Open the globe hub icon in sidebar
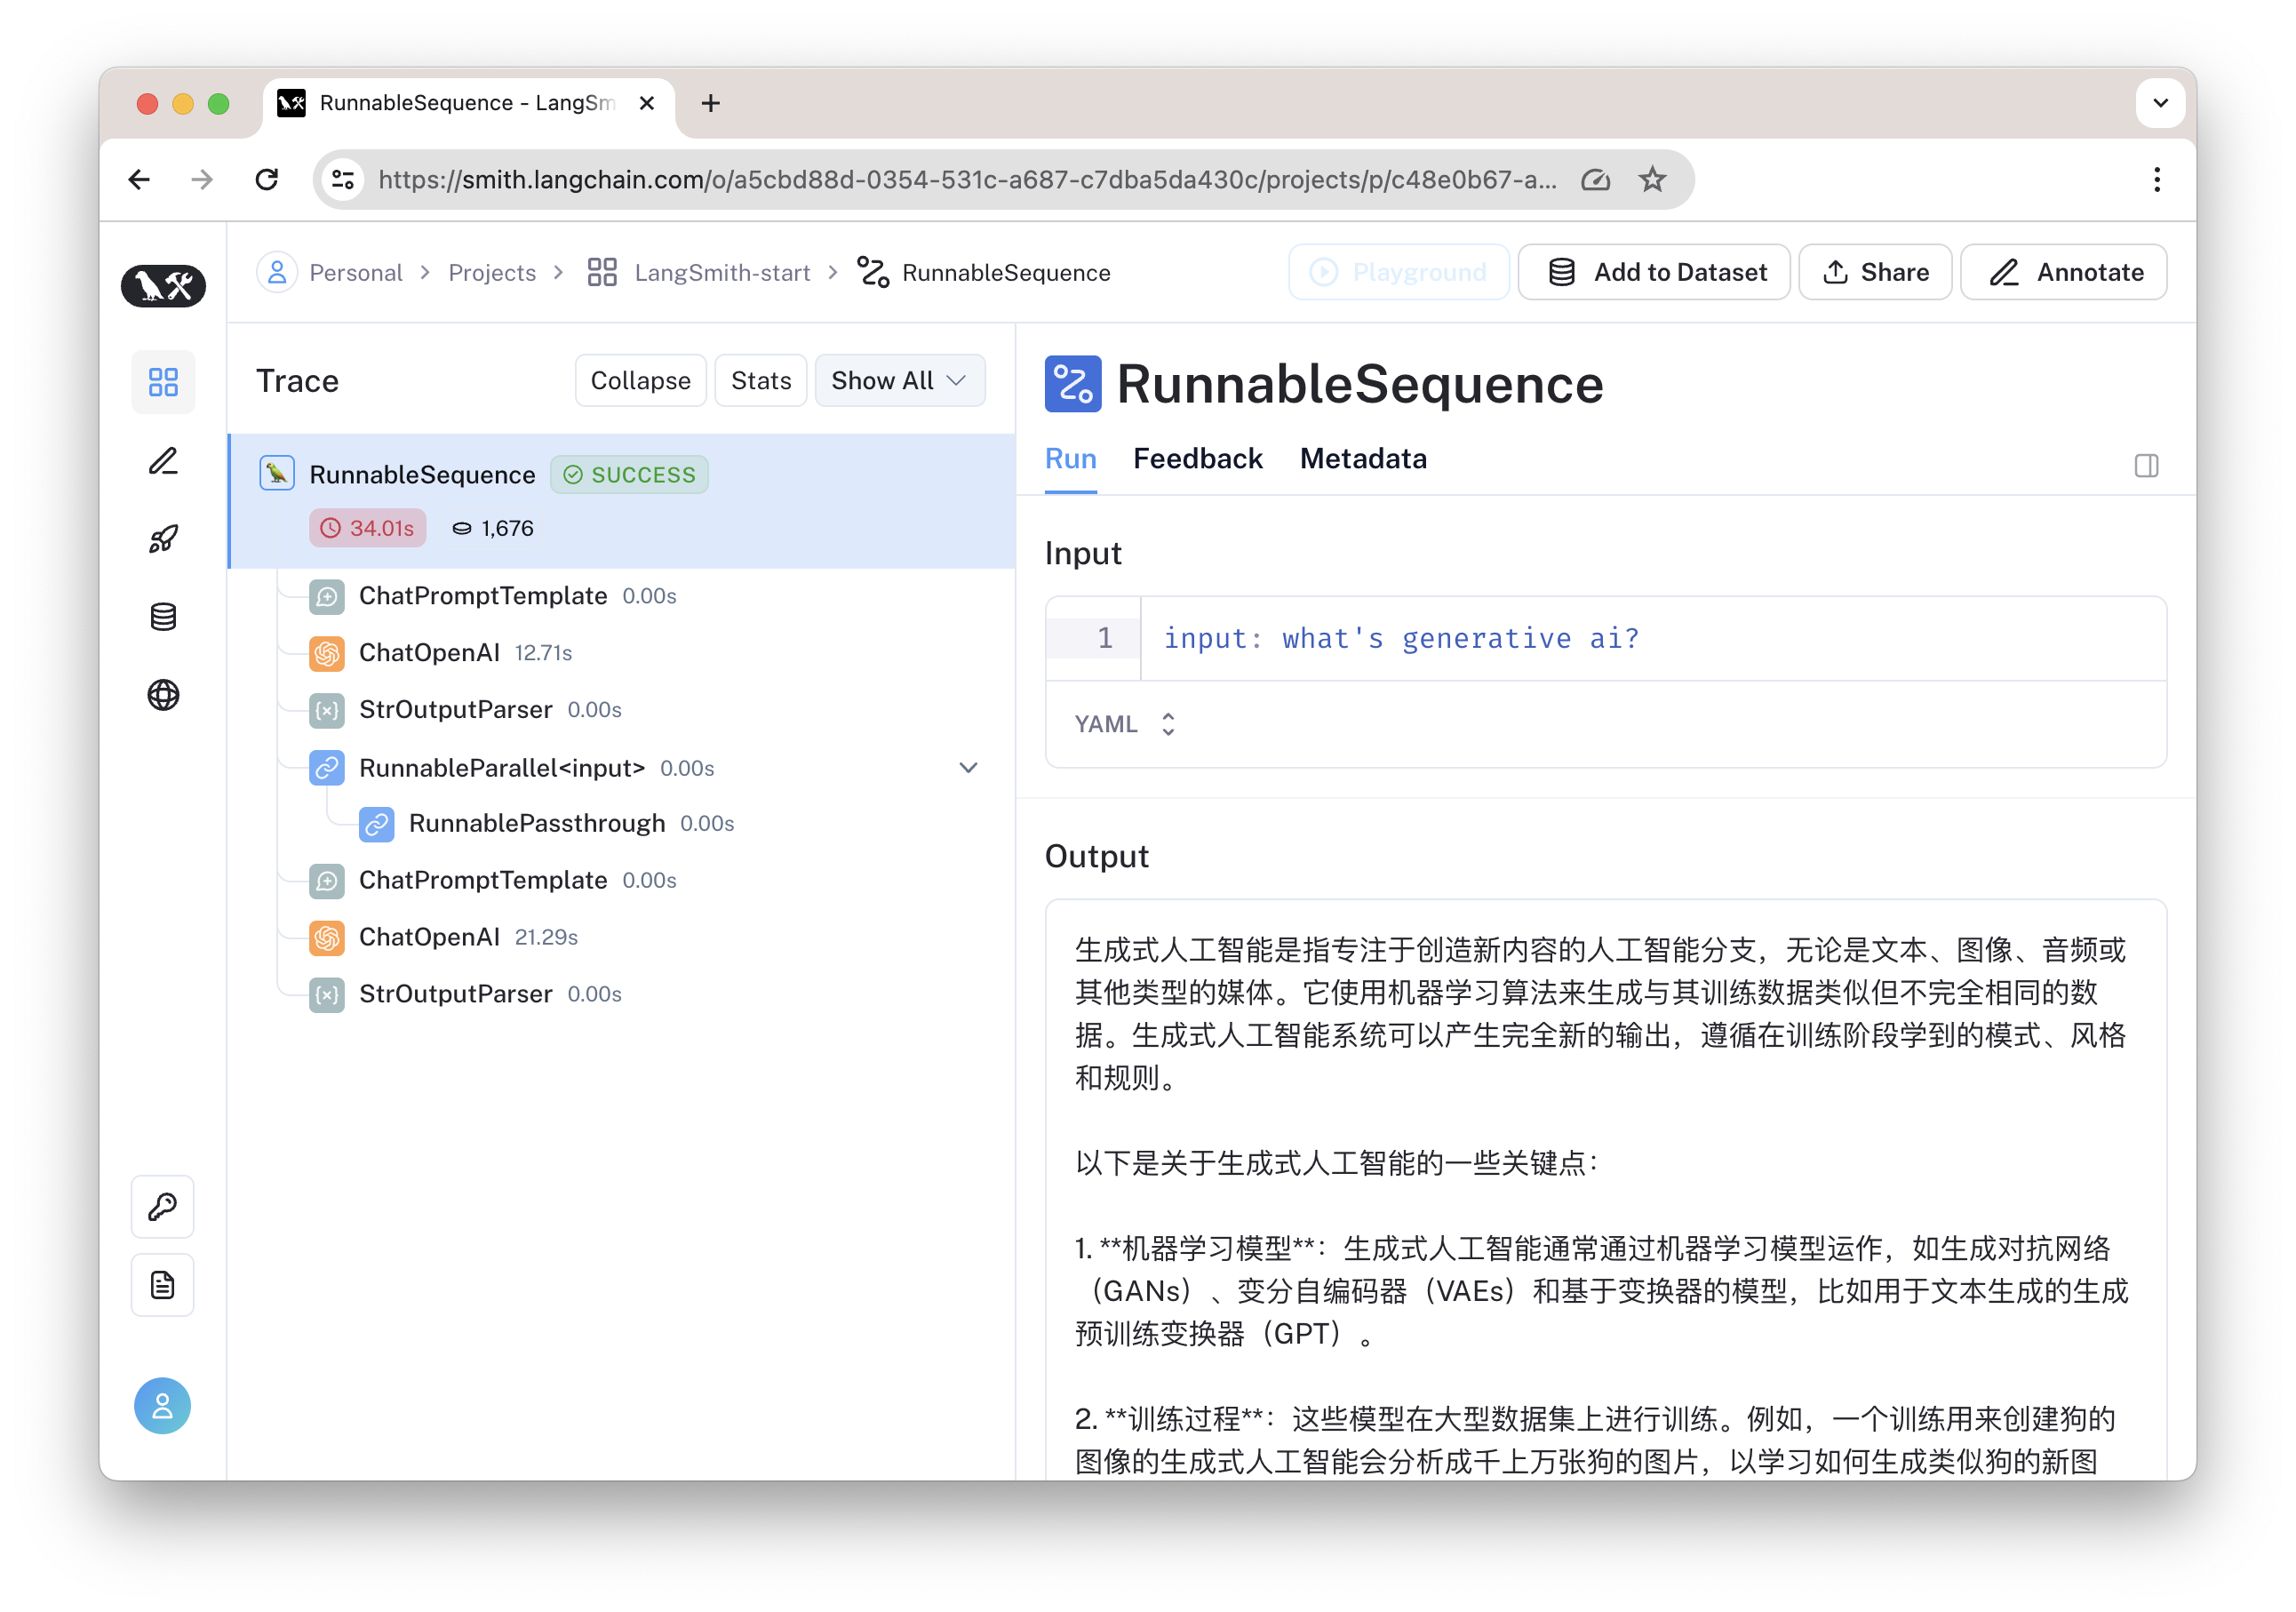This screenshot has height=1612, width=2296. [x=163, y=695]
